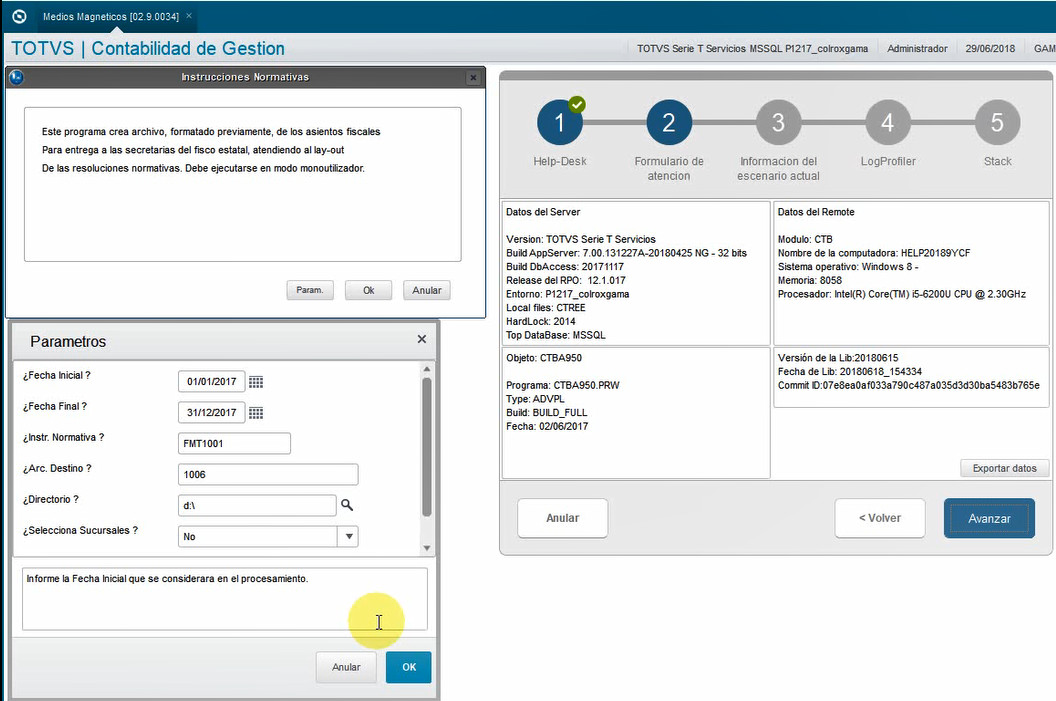Go to step 3 Informacion del escenario
The image size is (1056, 701).
778,123
